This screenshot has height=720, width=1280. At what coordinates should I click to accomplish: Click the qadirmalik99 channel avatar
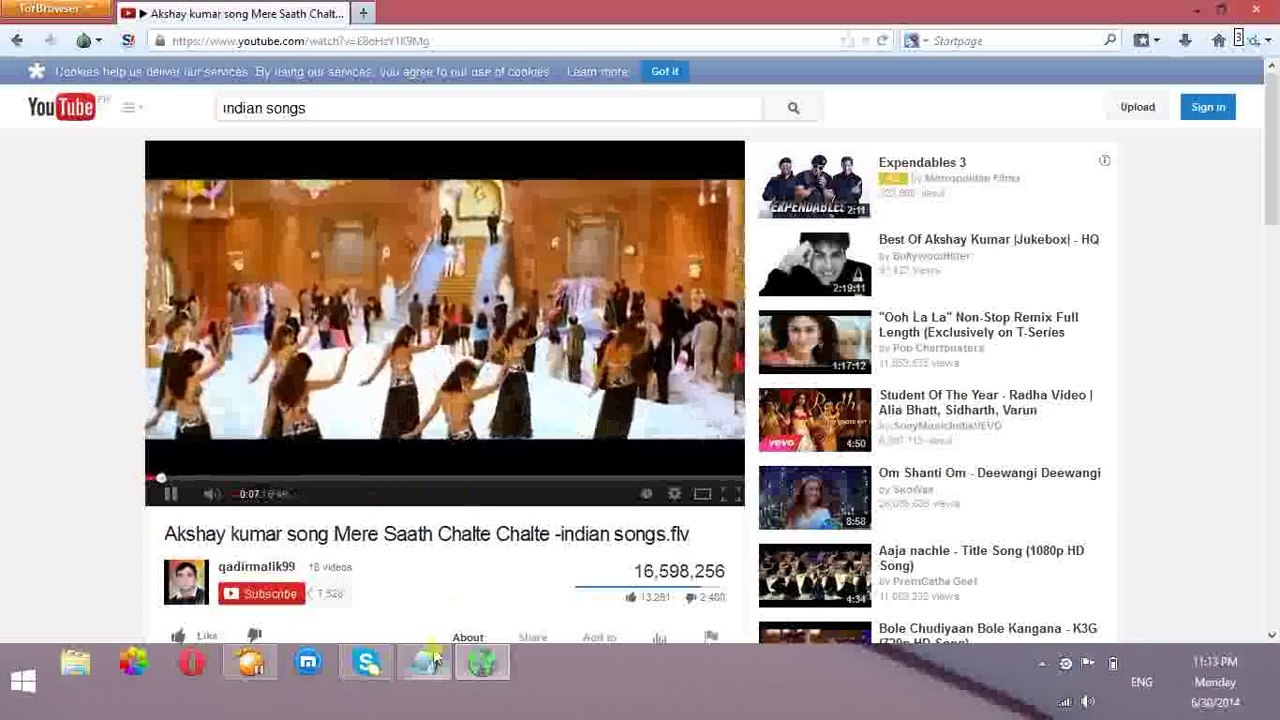(x=186, y=582)
